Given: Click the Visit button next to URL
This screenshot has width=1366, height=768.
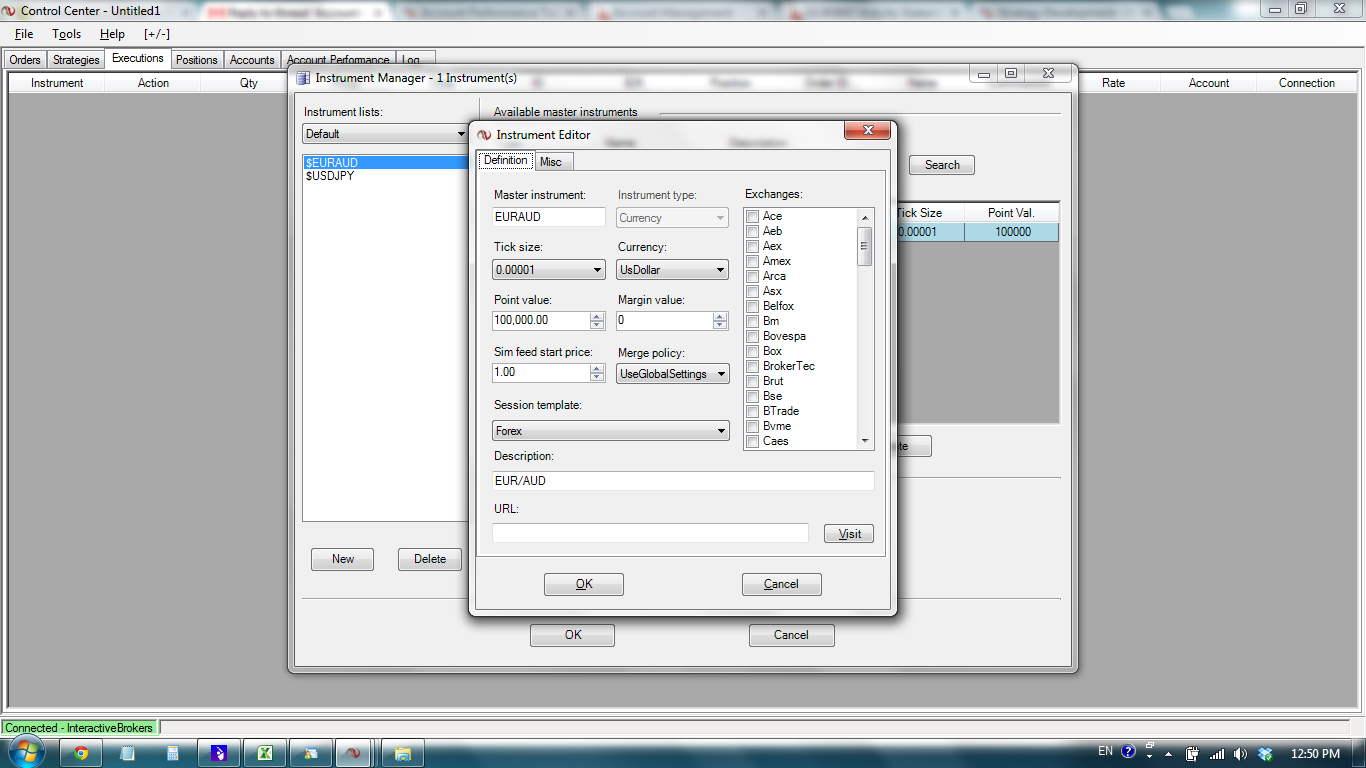Looking at the screenshot, I should click(850, 533).
